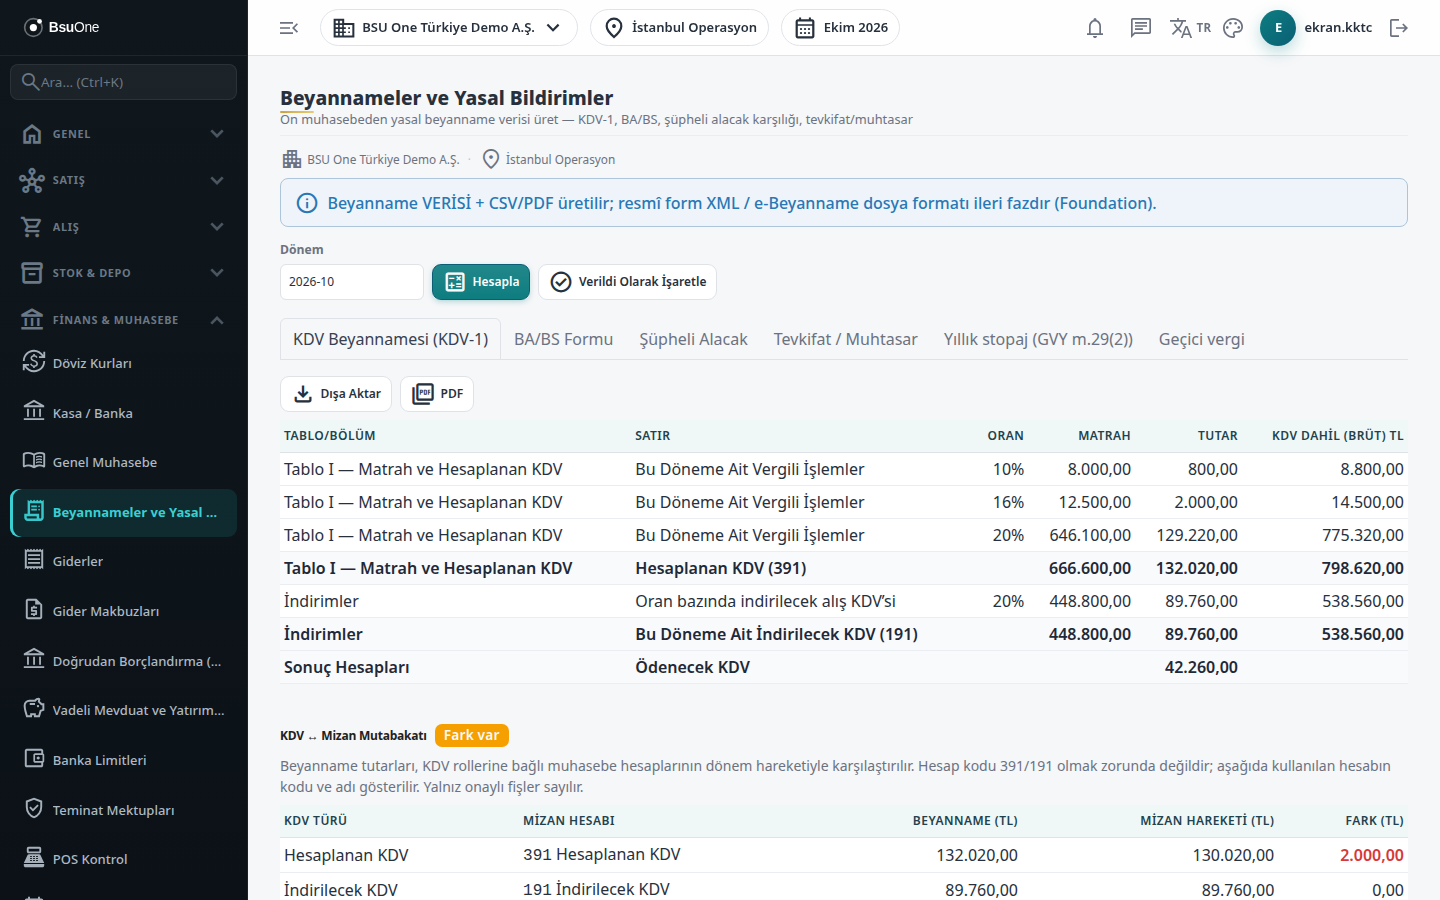Switch to Yıllık stopaj tab
Viewport: 1440px width, 900px height.
tap(1038, 339)
